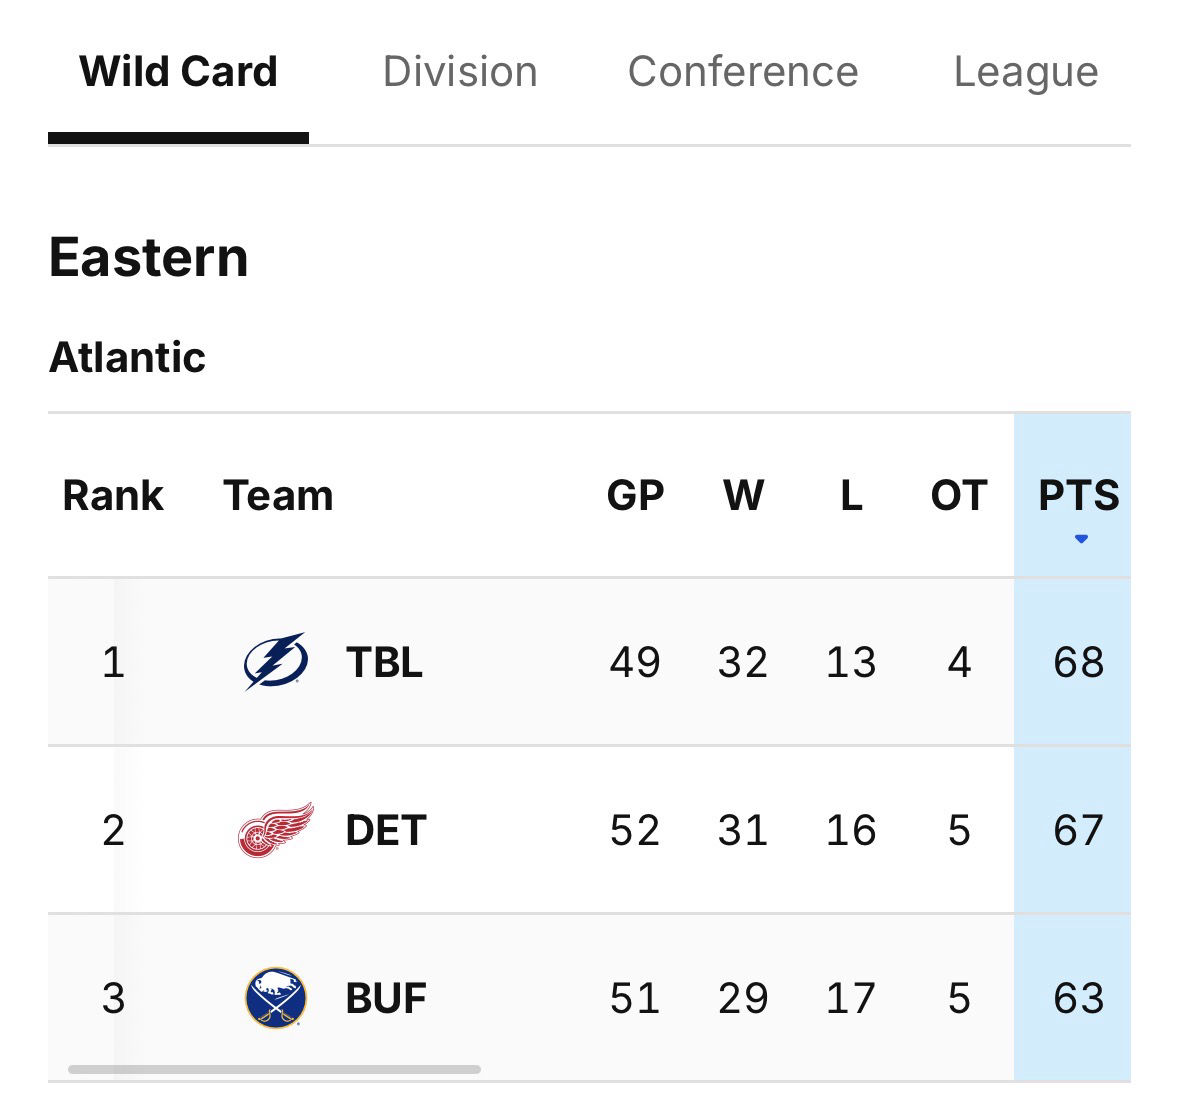The width and height of the screenshot is (1179, 1104).
Task: Select the Wild Card tab
Action: (178, 72)
